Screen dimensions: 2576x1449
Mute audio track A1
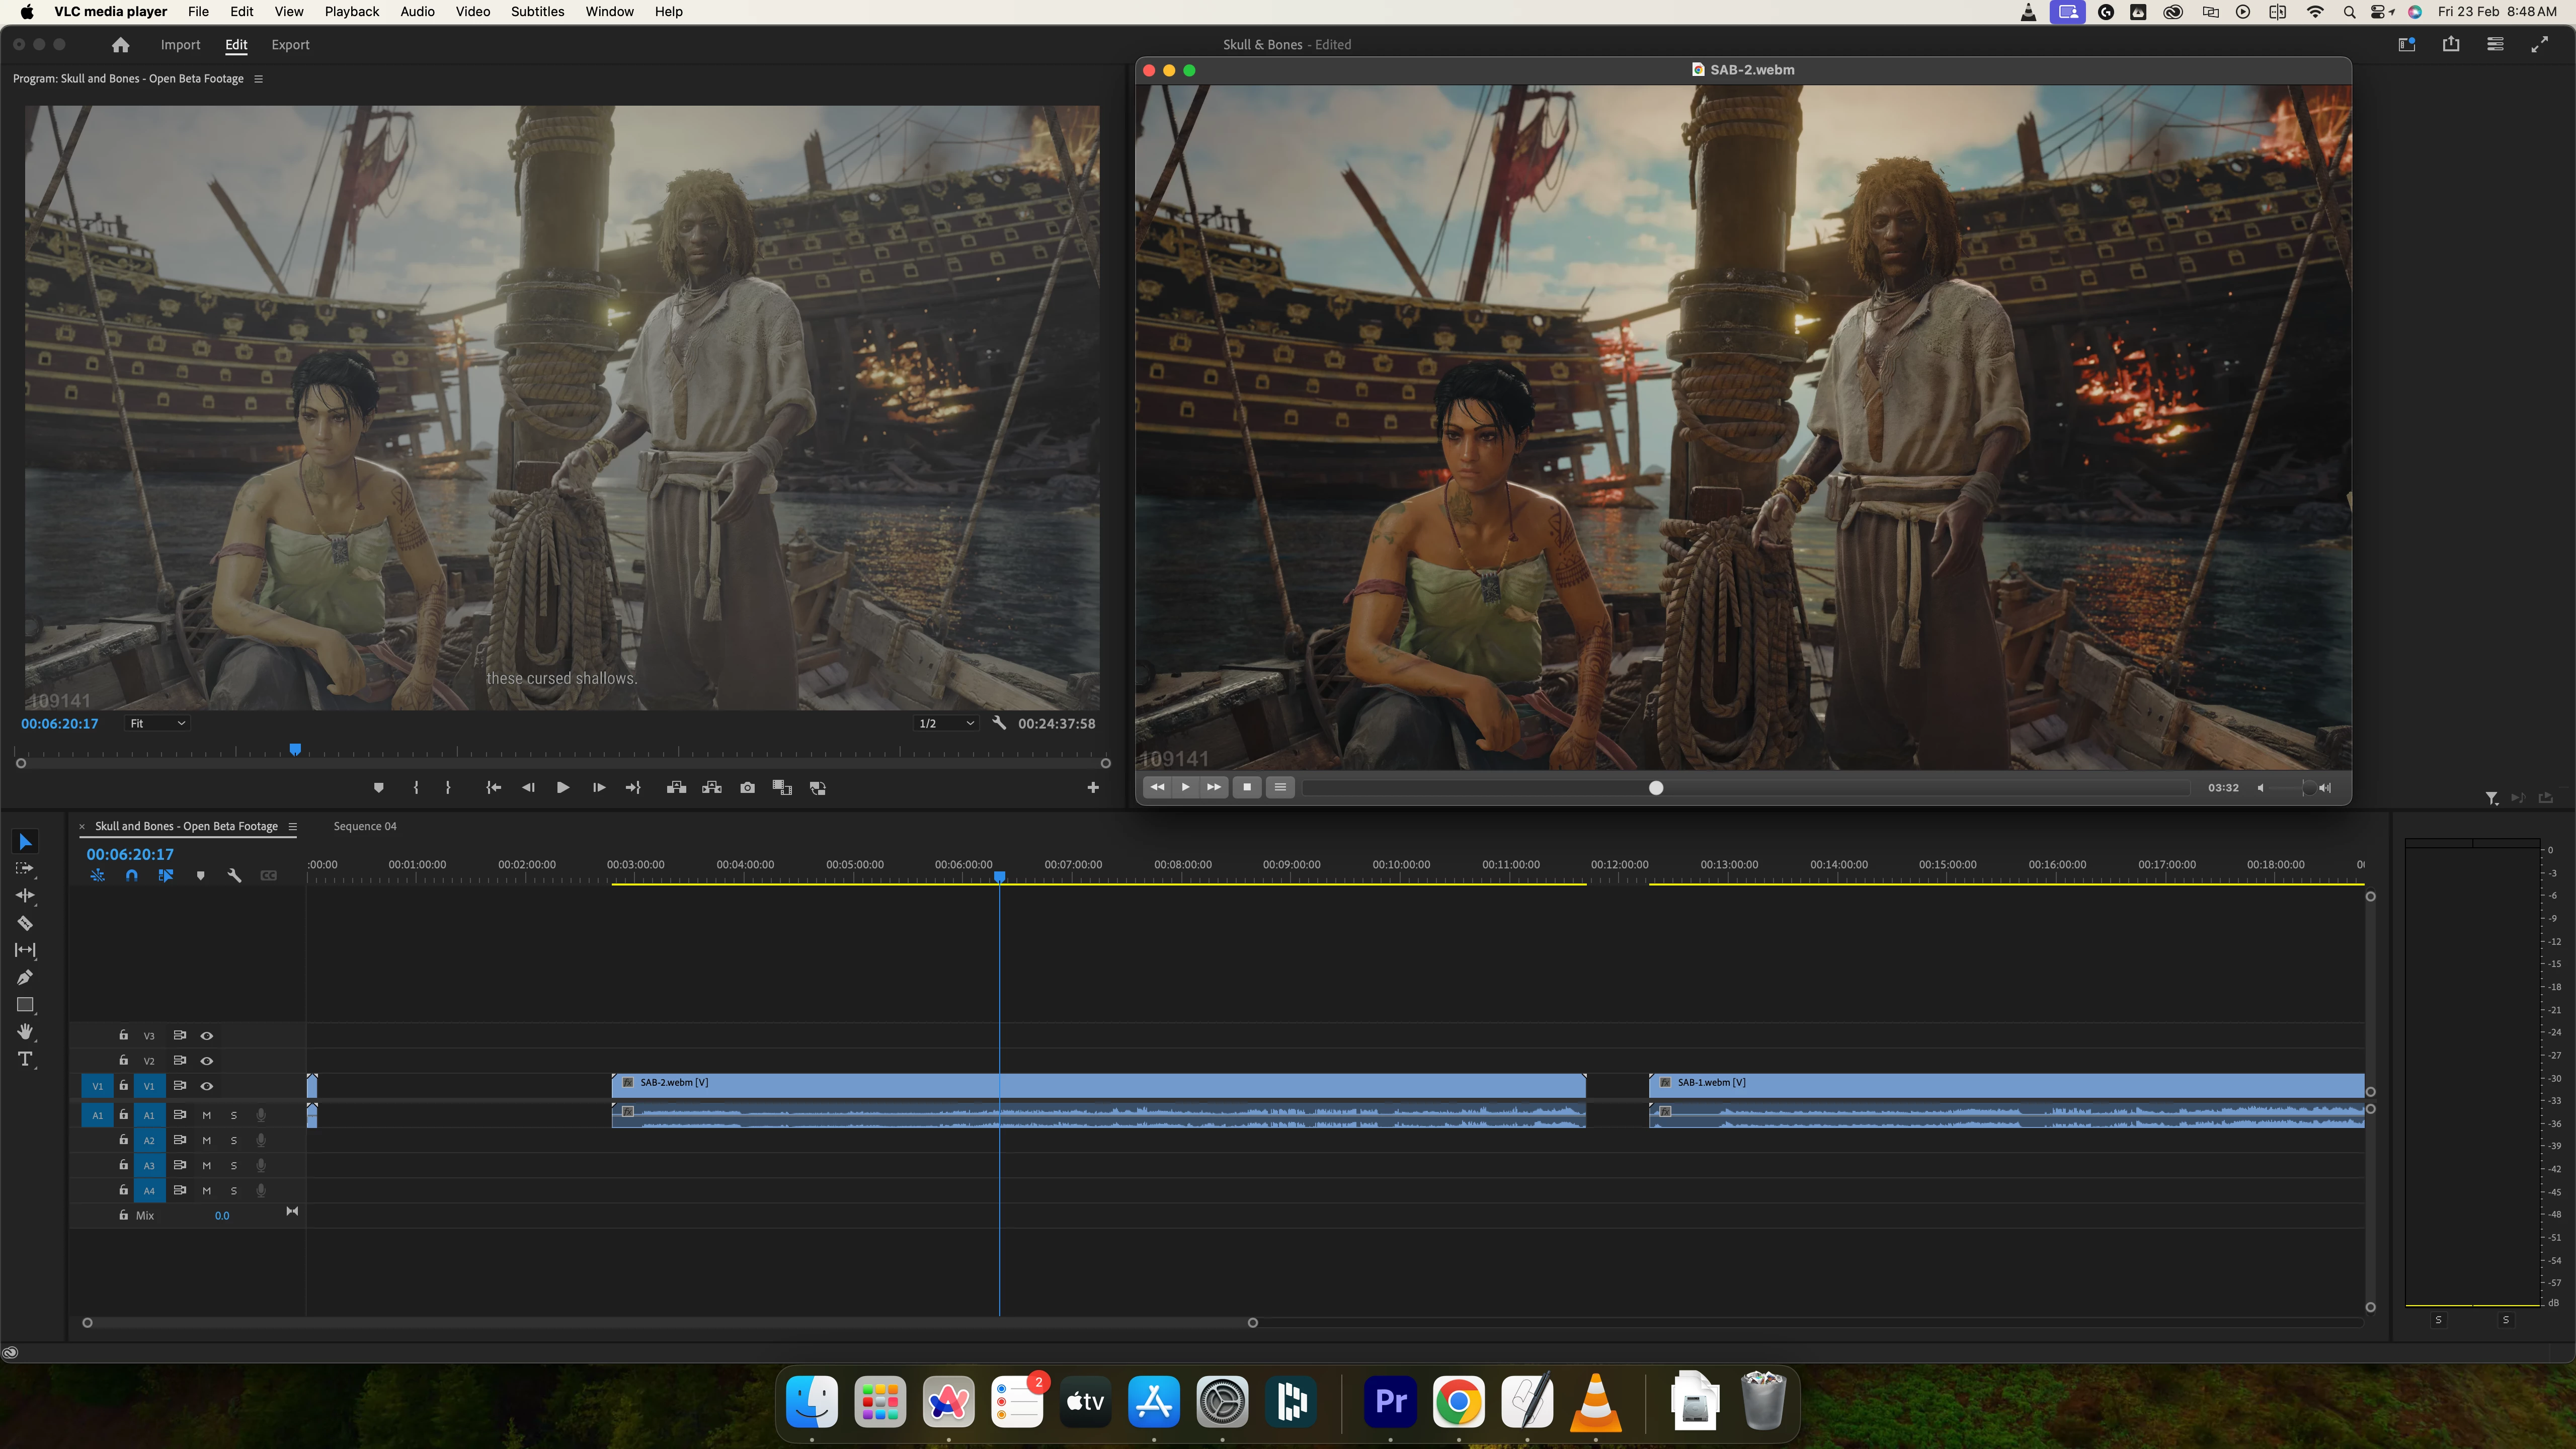tap(207, 1115)
